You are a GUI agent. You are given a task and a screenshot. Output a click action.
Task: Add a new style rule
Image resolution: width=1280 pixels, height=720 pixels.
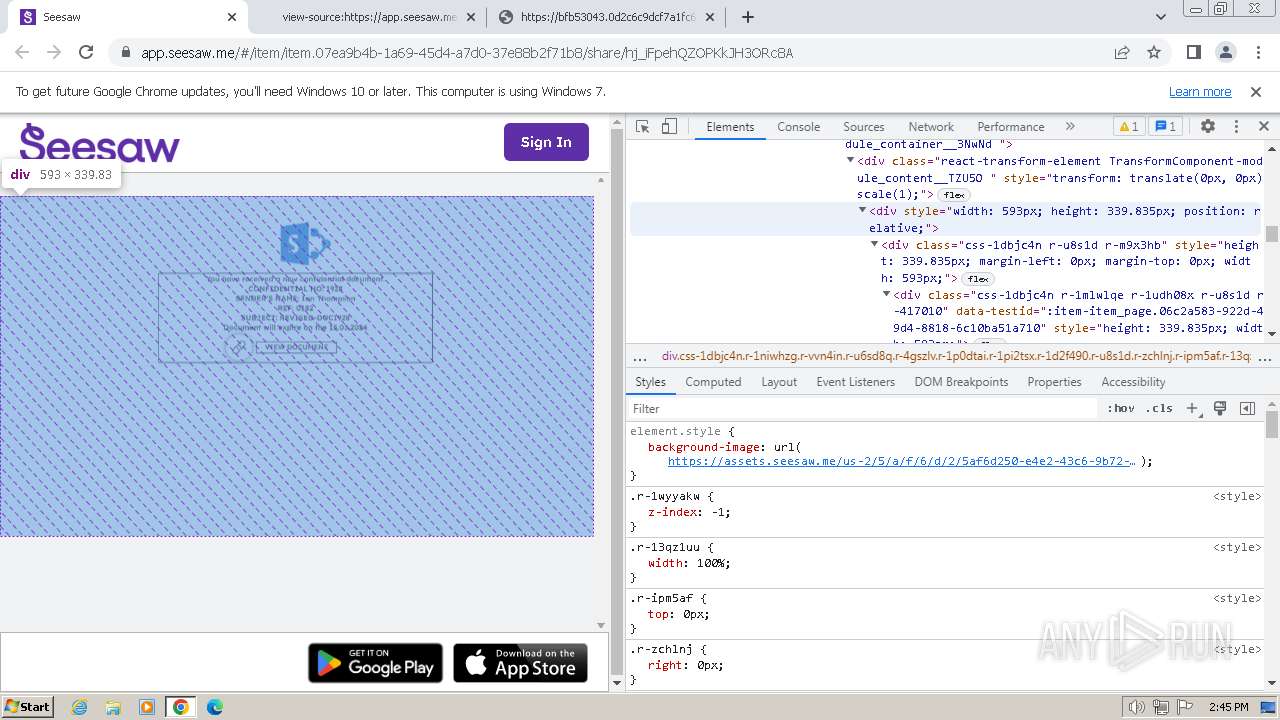tap(1192, 408)
